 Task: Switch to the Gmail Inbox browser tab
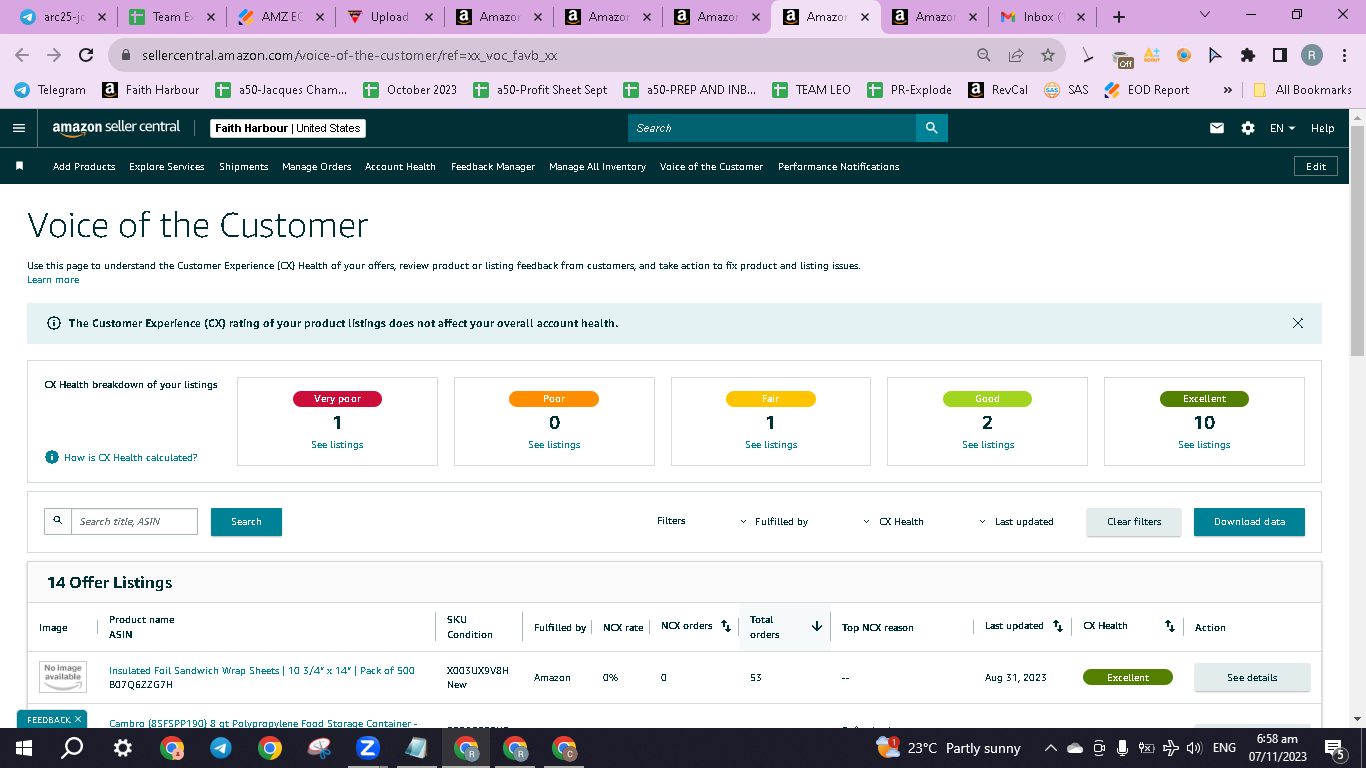point(1042,17)
